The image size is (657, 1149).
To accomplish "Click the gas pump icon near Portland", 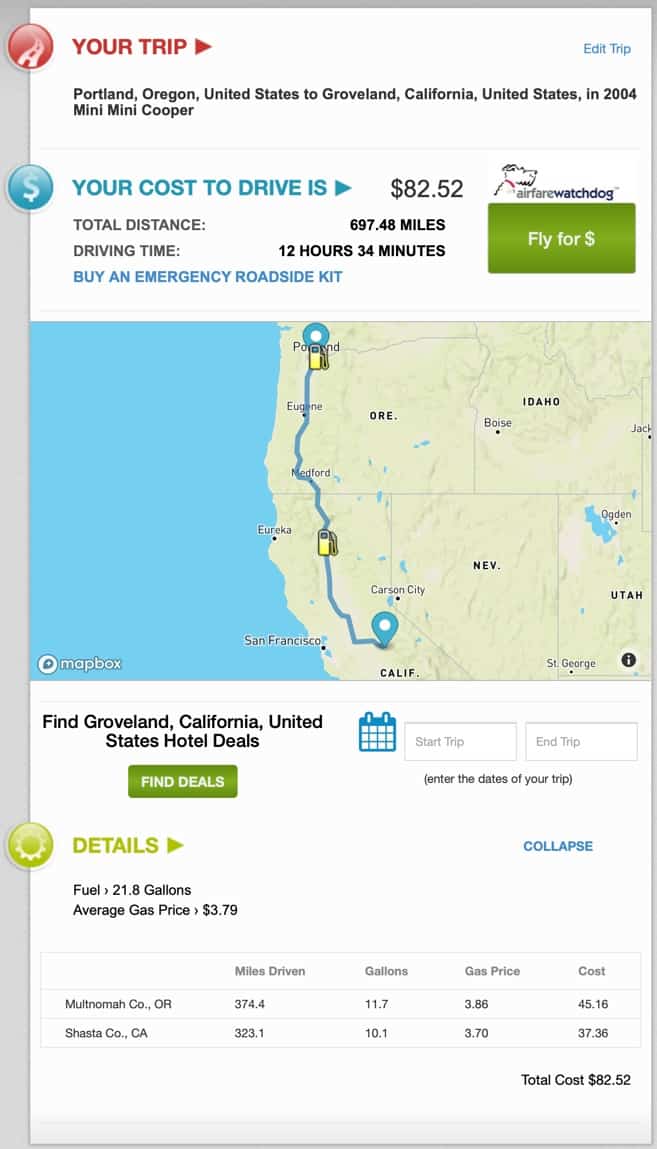I will [x=320, y=360].
